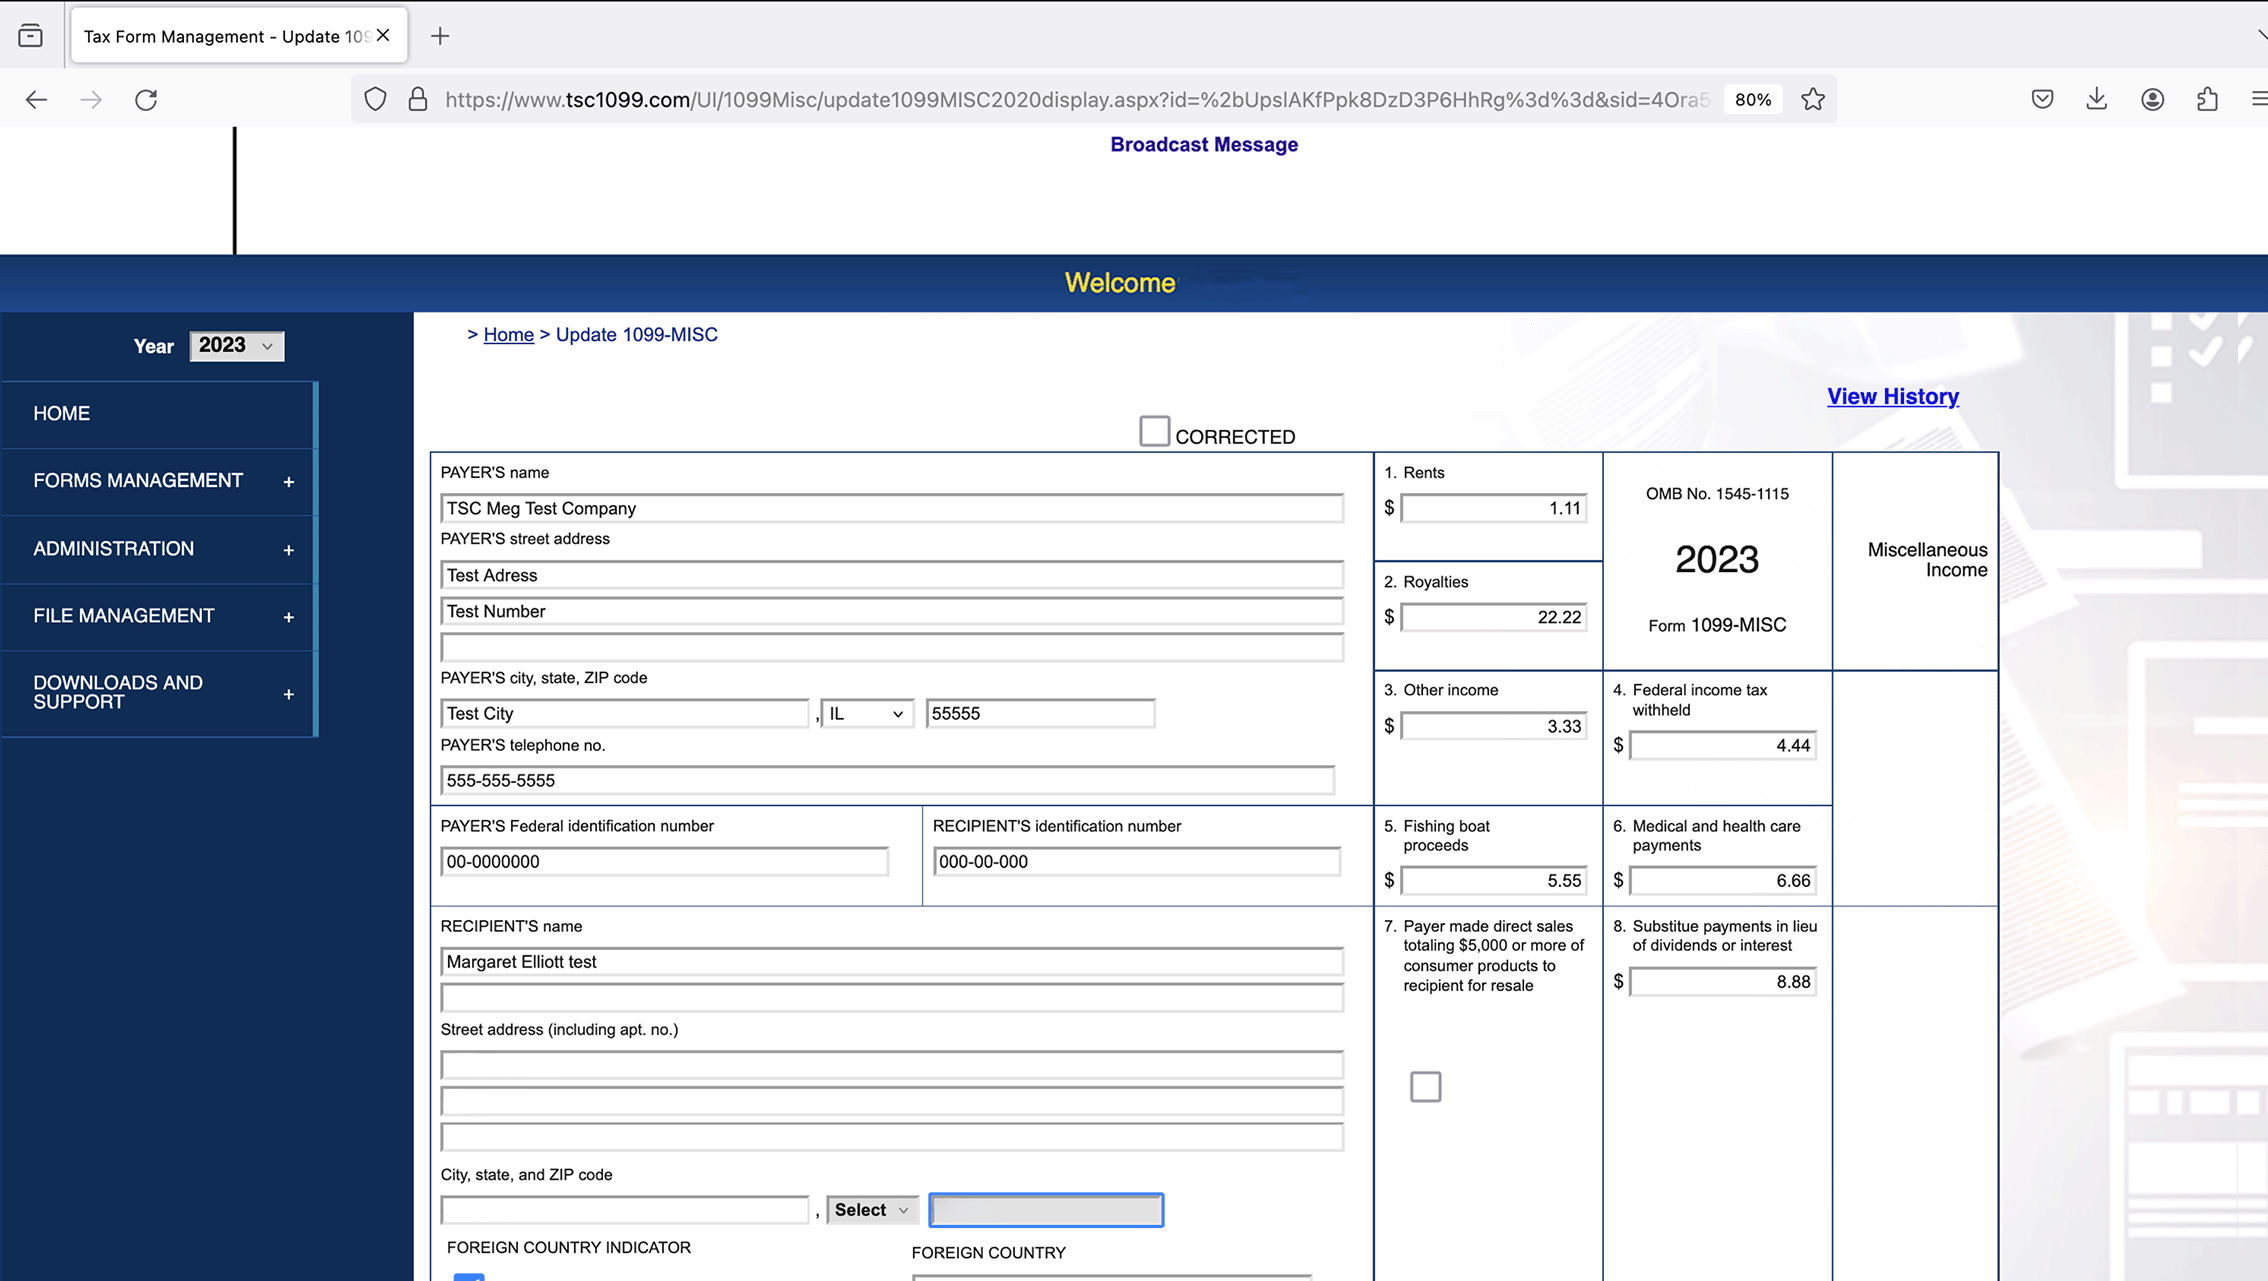The height and width of the screenshot is (1281, 2268).
Task: Open a new tab with plus icon
Action: [440, 36]
